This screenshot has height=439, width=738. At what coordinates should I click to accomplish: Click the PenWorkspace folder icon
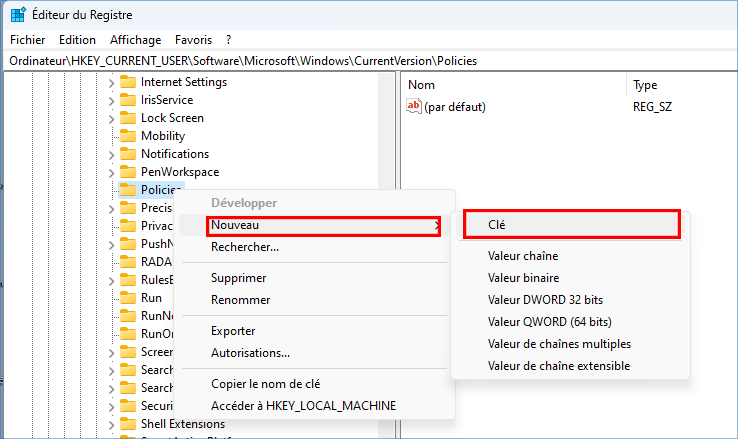pyautogui.click(x=127, y=172)
